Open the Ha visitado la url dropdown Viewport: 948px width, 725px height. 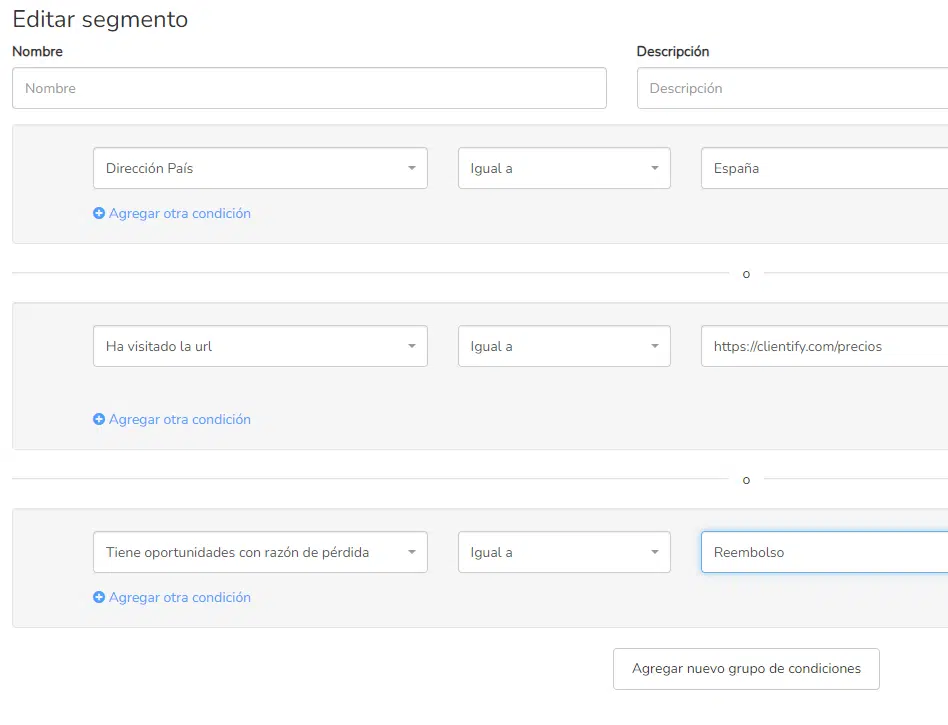260,346
